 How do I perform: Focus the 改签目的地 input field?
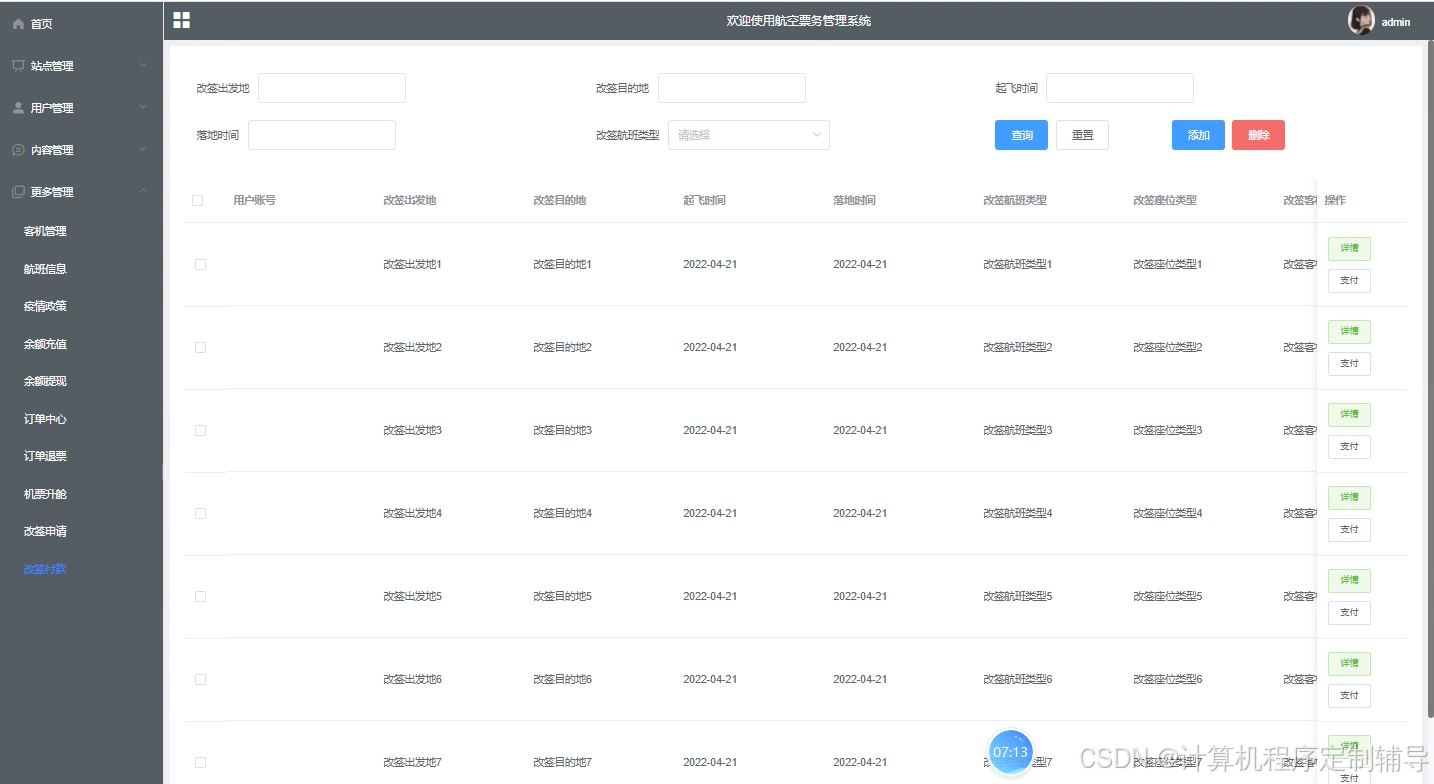click(x=732, y=88)
